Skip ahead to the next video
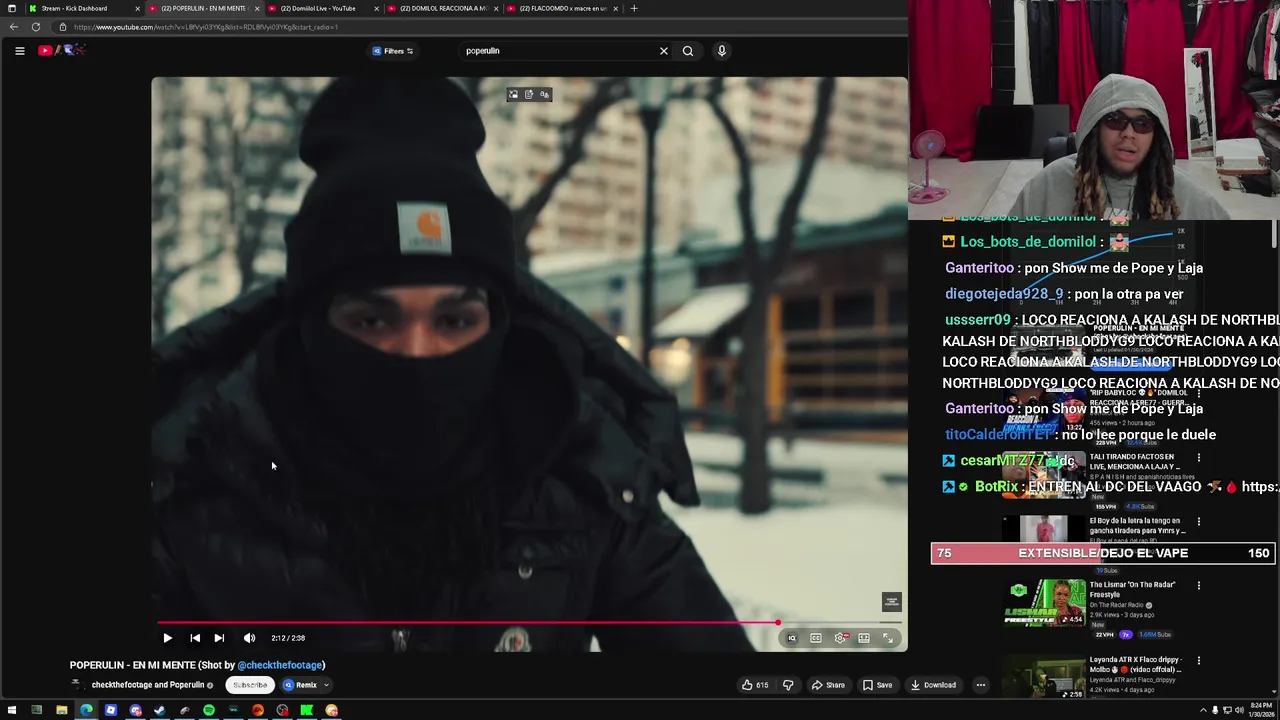Viewport: 1280px width, 720px height. [219, 638]
